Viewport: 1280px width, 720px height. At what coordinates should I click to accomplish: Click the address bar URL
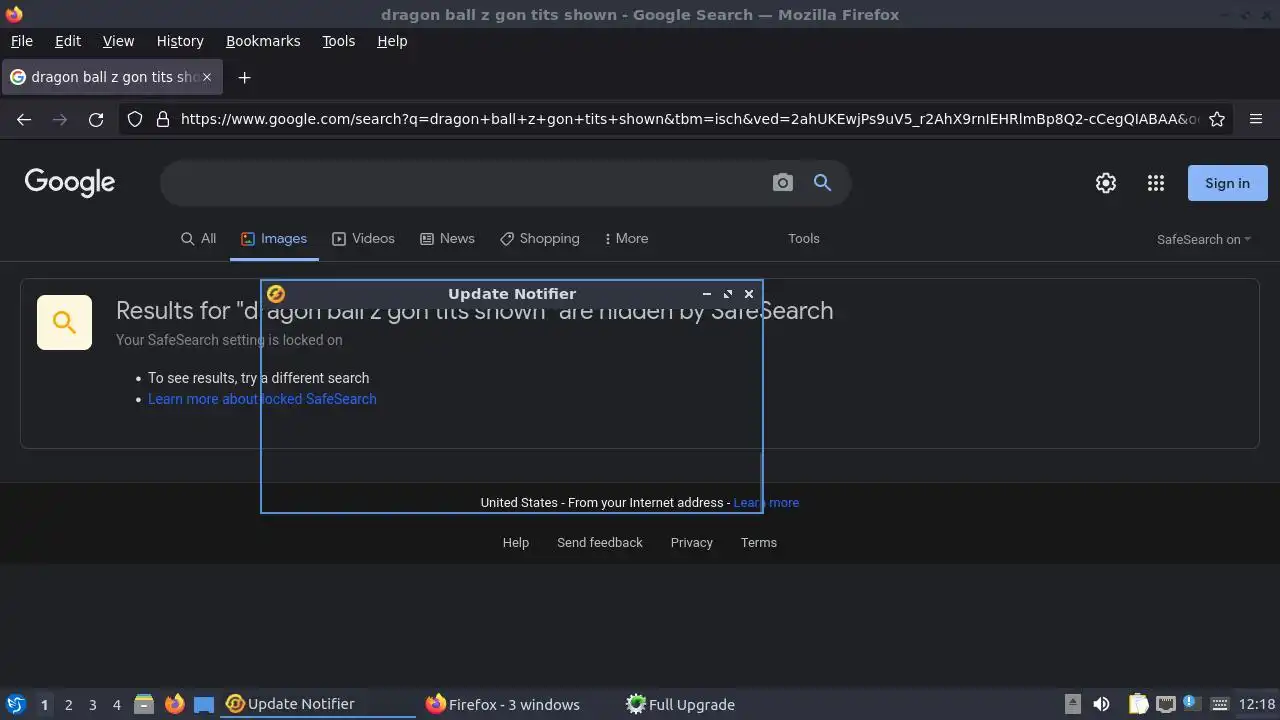click(x=690, y=119)
